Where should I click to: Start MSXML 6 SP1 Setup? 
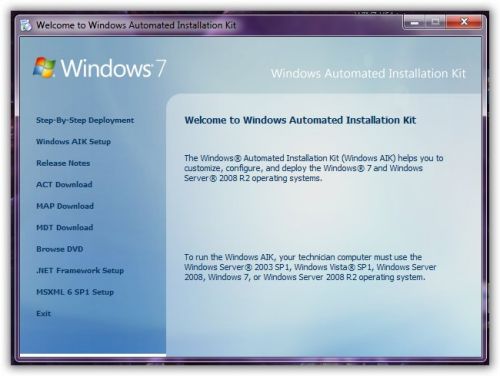point(75,292)
